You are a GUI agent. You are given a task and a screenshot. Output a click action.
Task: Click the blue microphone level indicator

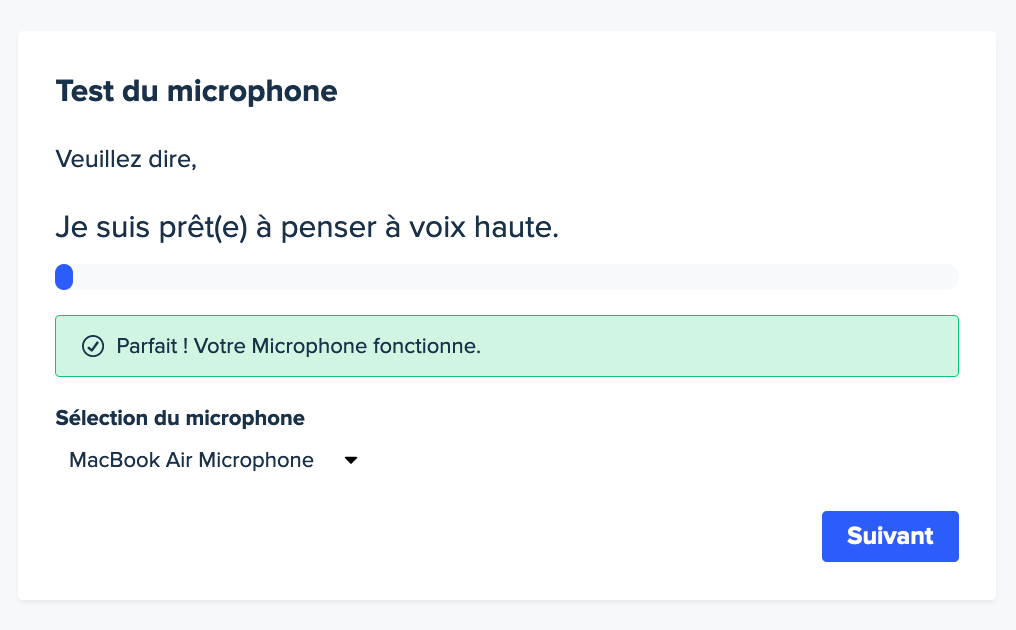[x=64, y=277]
